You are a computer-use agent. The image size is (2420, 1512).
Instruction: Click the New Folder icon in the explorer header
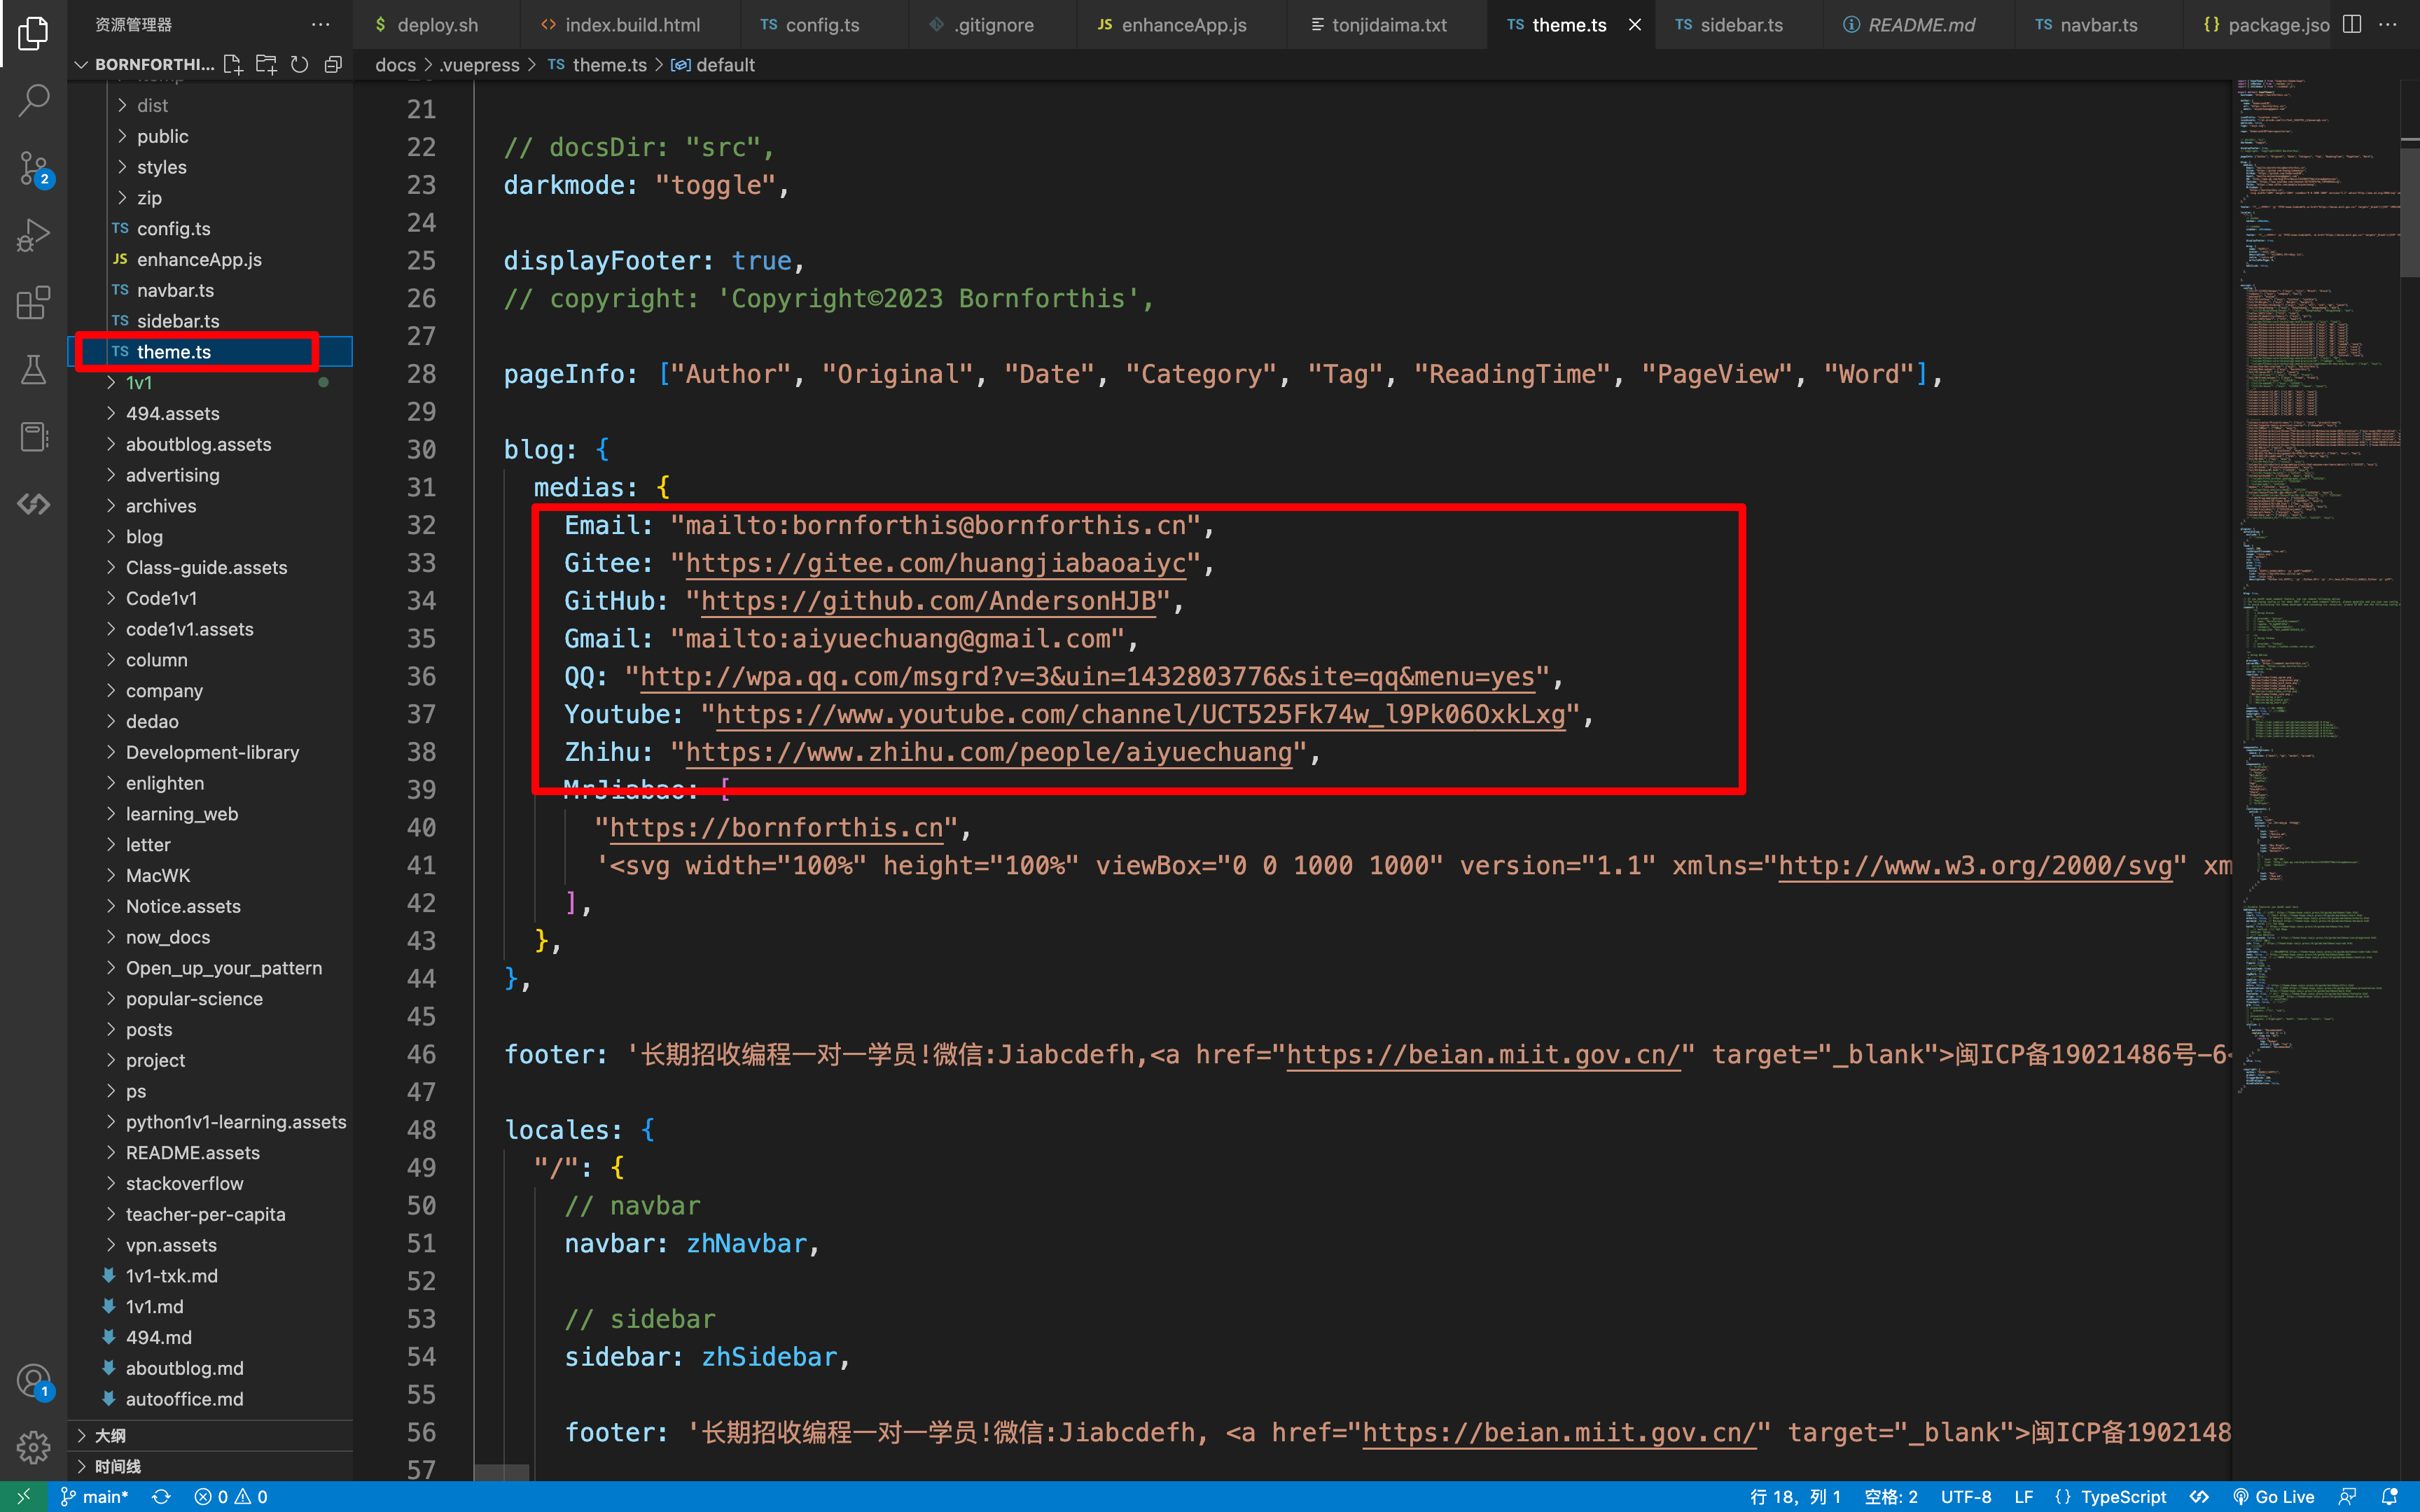click(x=266, y=64)
